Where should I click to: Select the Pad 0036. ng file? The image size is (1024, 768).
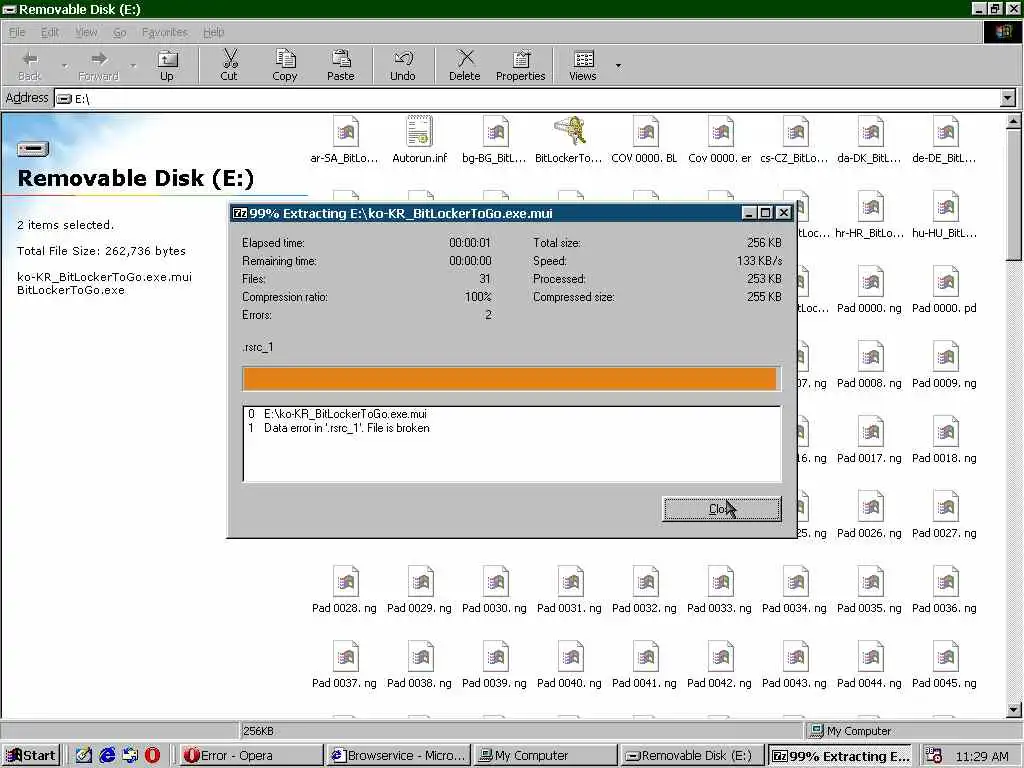click(944, 590)
